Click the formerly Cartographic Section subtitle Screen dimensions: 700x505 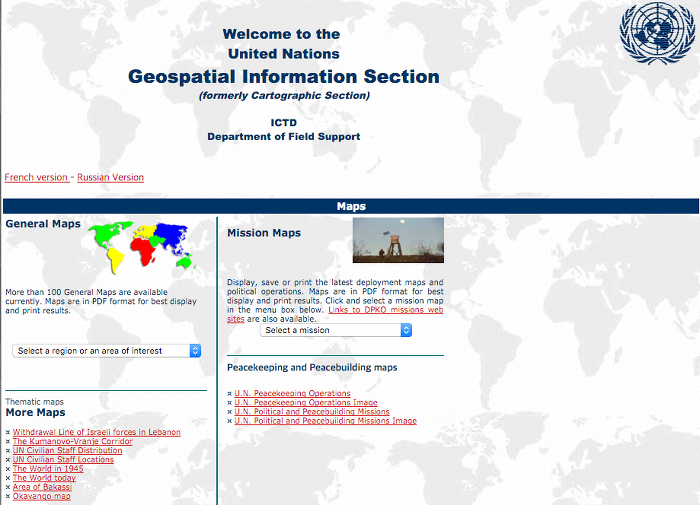tap(284, 96)
